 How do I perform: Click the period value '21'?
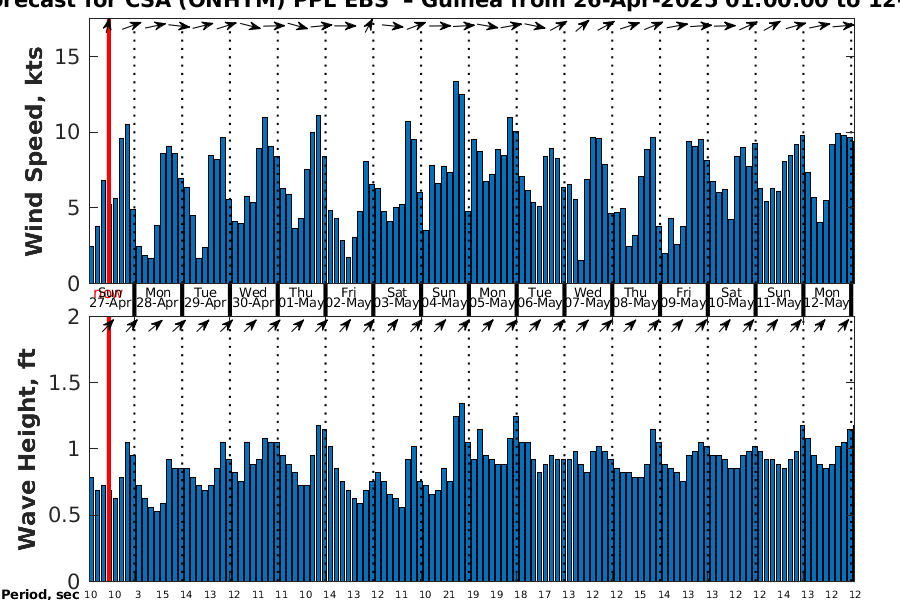449,595
